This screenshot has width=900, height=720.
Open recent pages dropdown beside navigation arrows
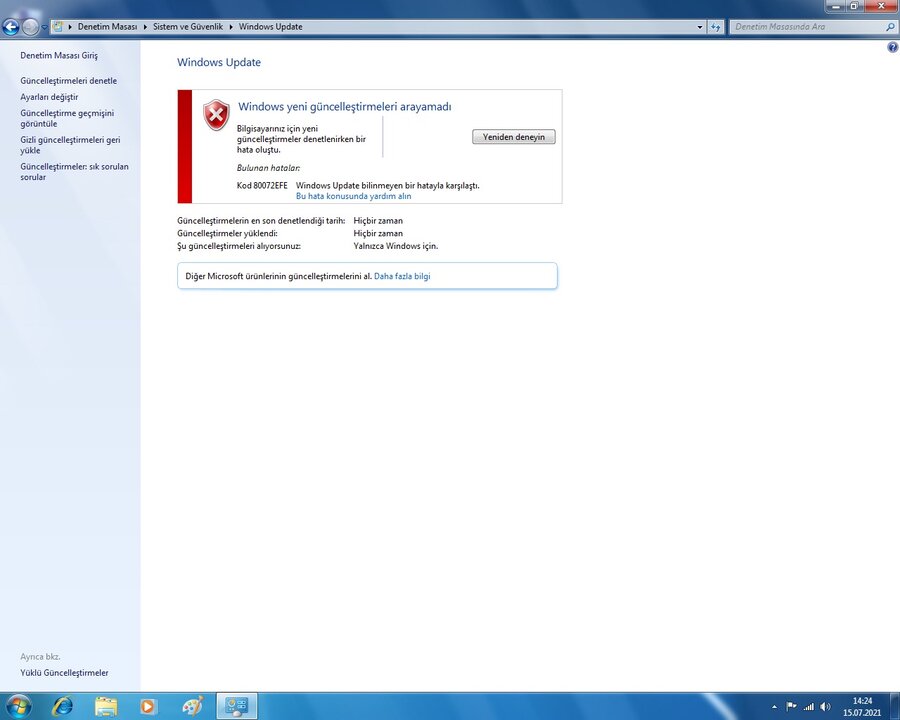click(44, 27)
